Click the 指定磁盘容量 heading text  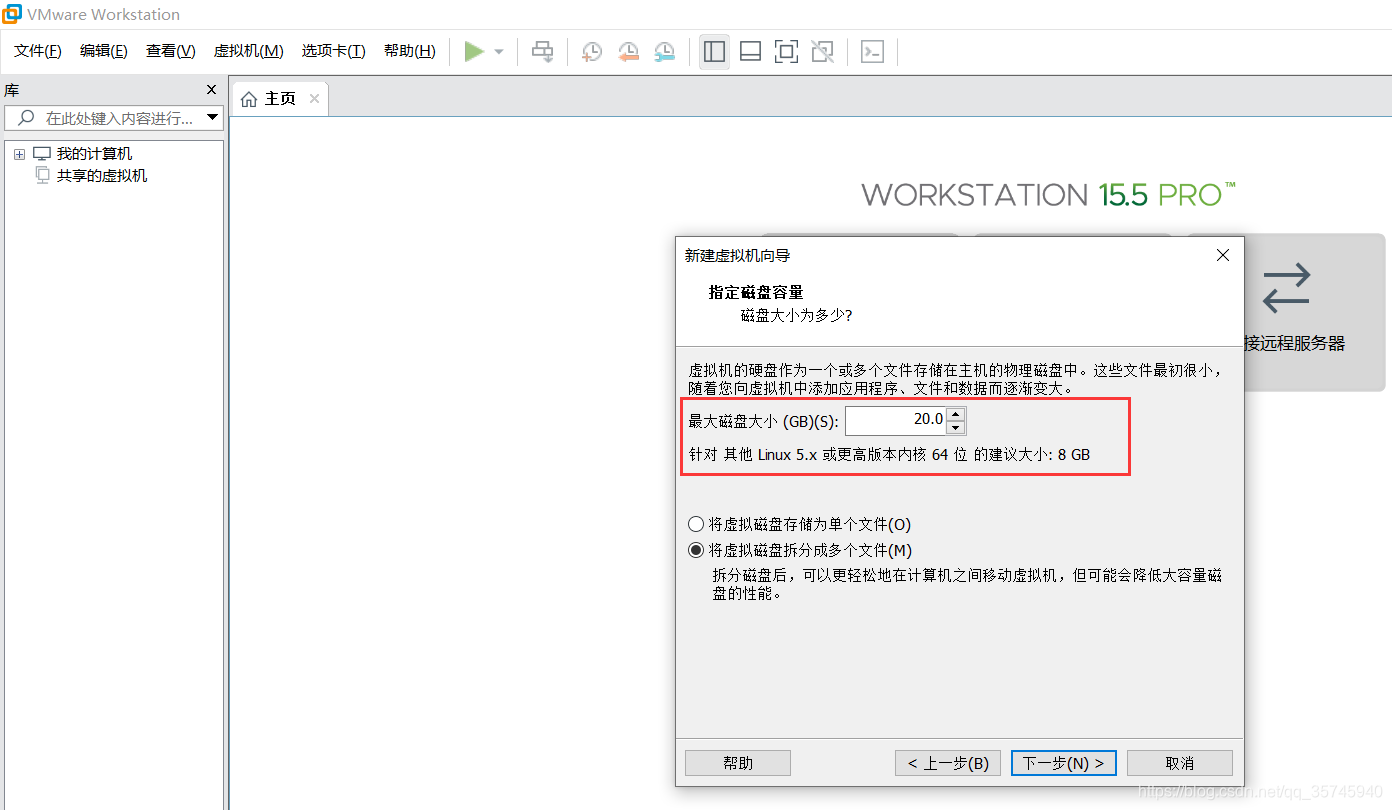(756, 292)
